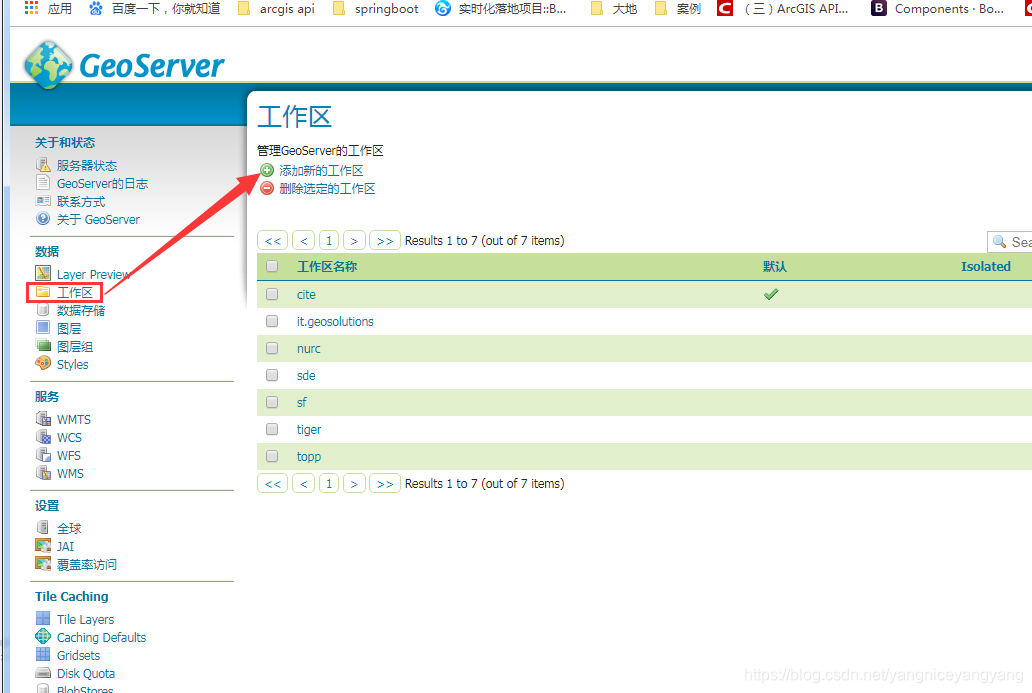The width and height of the screenshot is (1032, 693).
Task: Click the About GeoServer icon (关于 GeoServer)
Action: (x=43, y=218)
